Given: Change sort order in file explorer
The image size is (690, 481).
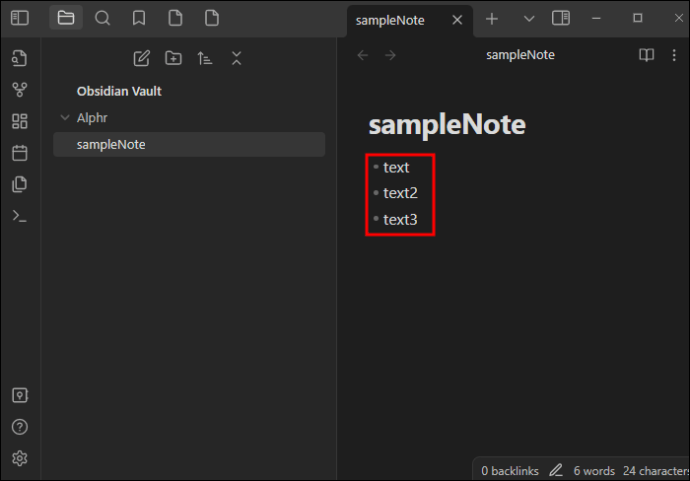Looking at the screenshot, I should tap(205, 58).
